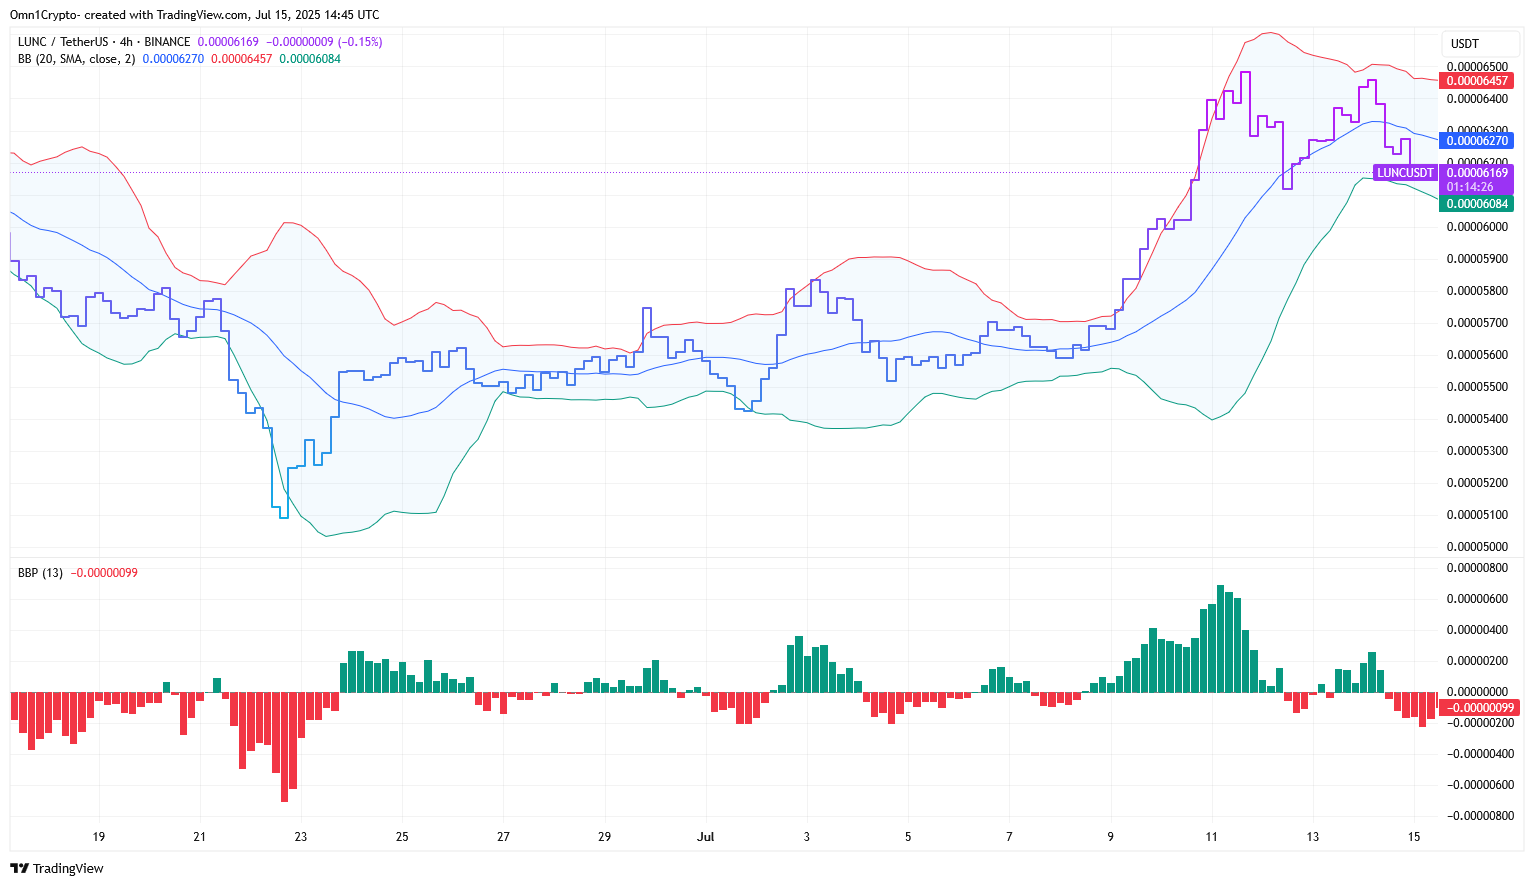Click the Jul label on the time axis
1534x886 pixels.
tap(706, 837)
